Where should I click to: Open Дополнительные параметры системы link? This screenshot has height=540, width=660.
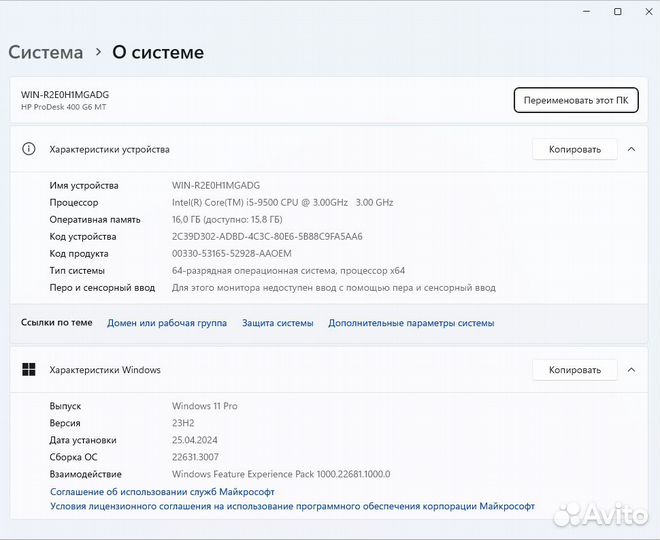(411, 323)
